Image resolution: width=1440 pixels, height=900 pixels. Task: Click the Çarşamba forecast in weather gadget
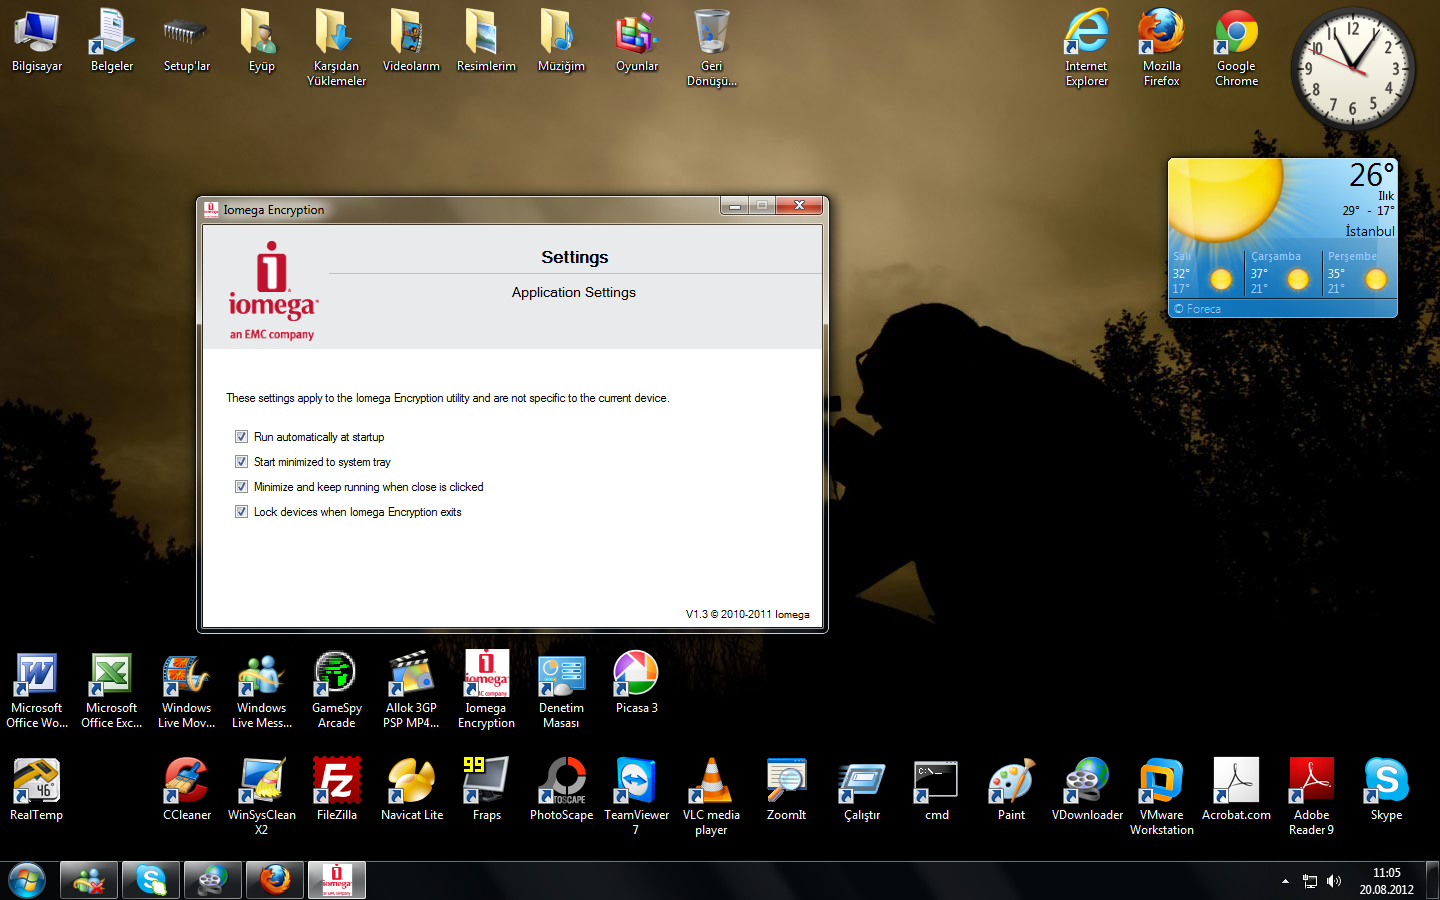[x=1283, y=273]
